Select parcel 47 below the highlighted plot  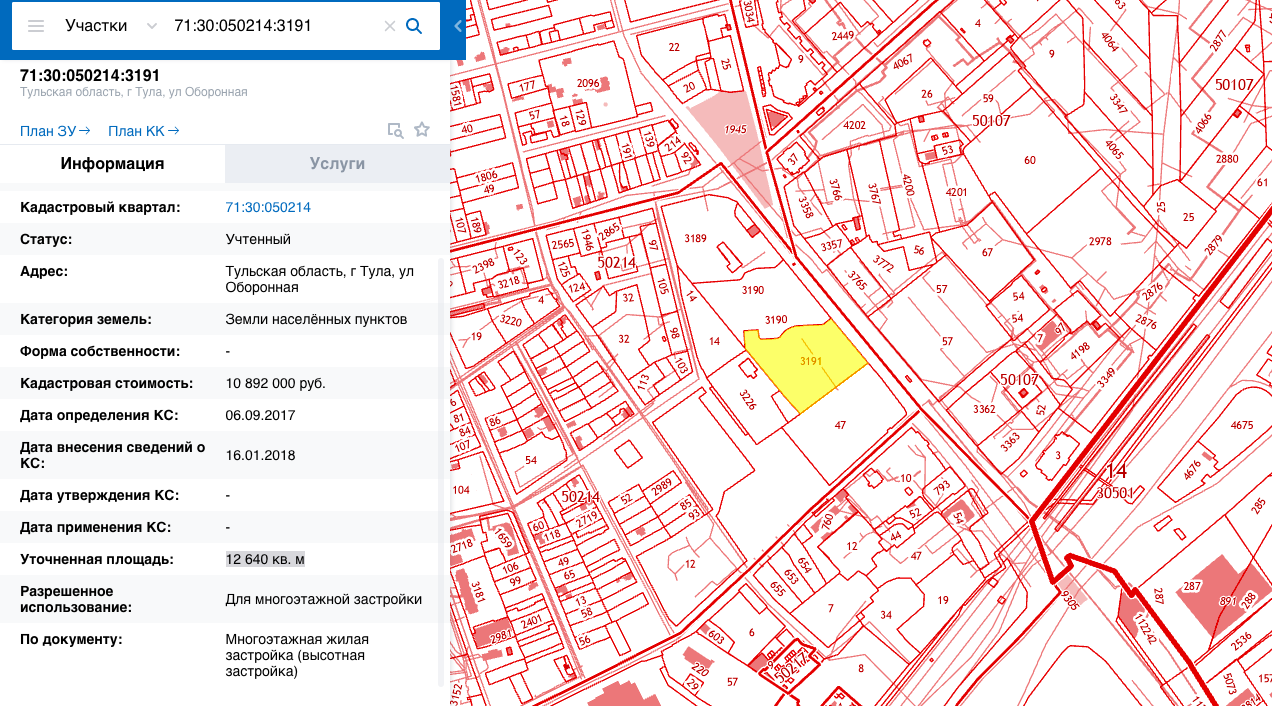pyautogui.click(x=840, y=425)
